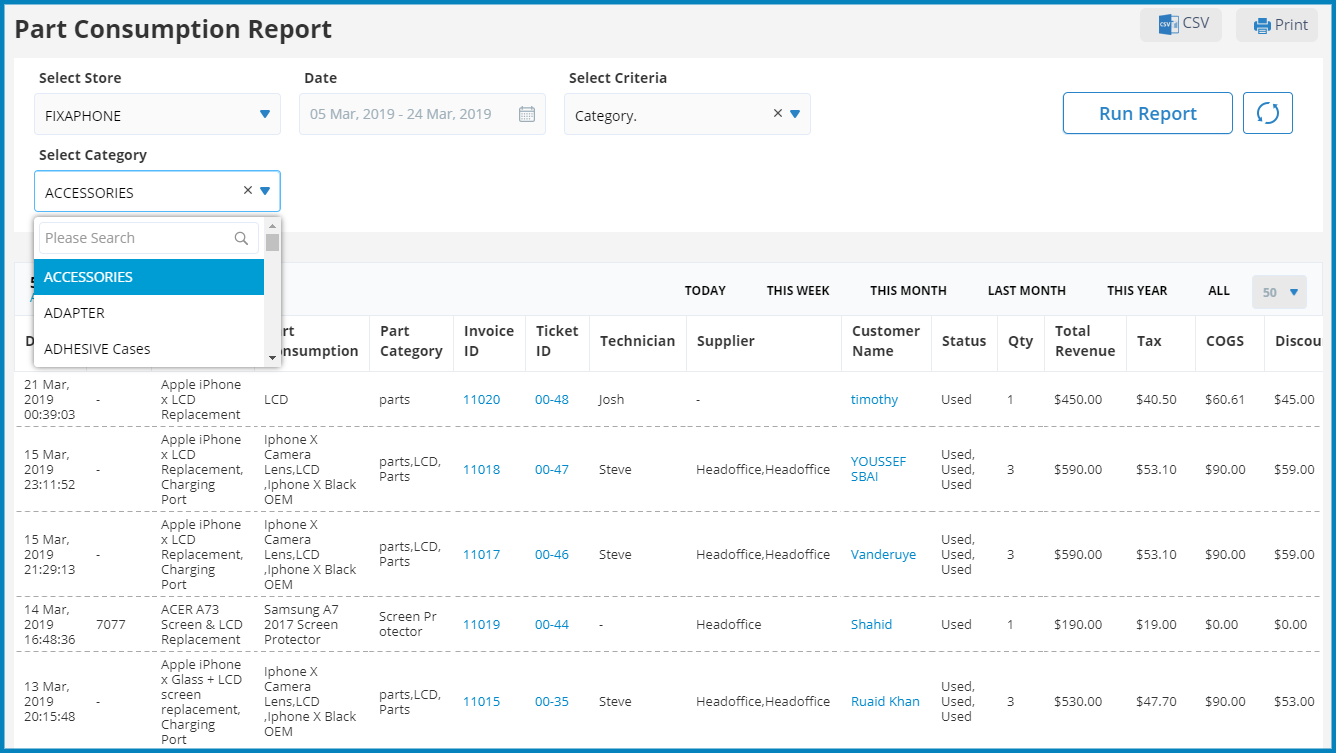Open ticket 00-48
The width and height of the screenshot is (1336, 753).
(x=552, y=399)
